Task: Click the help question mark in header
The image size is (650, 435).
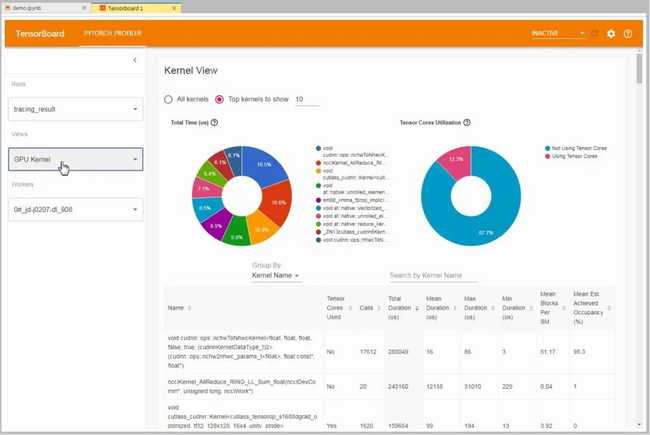Action: tap(628, 33)
